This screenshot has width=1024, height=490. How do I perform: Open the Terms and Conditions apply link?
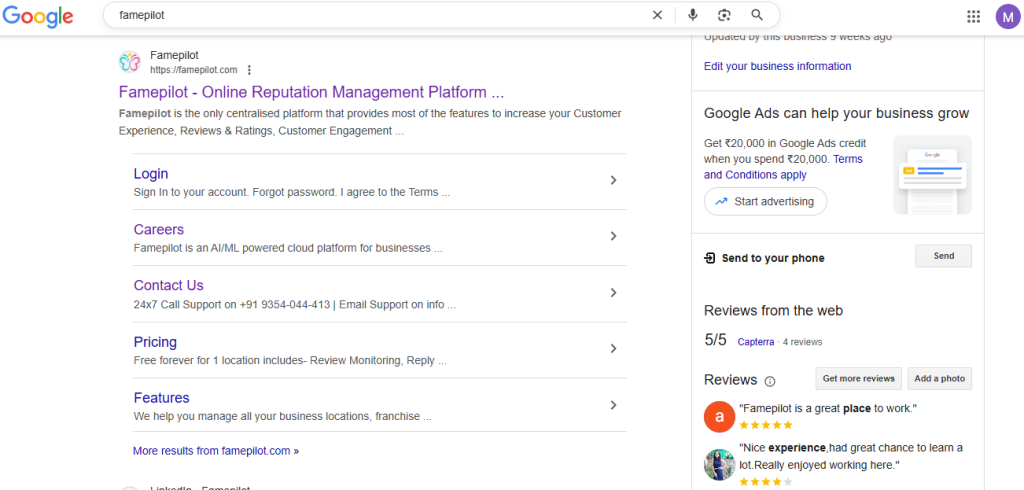(783, 167)
